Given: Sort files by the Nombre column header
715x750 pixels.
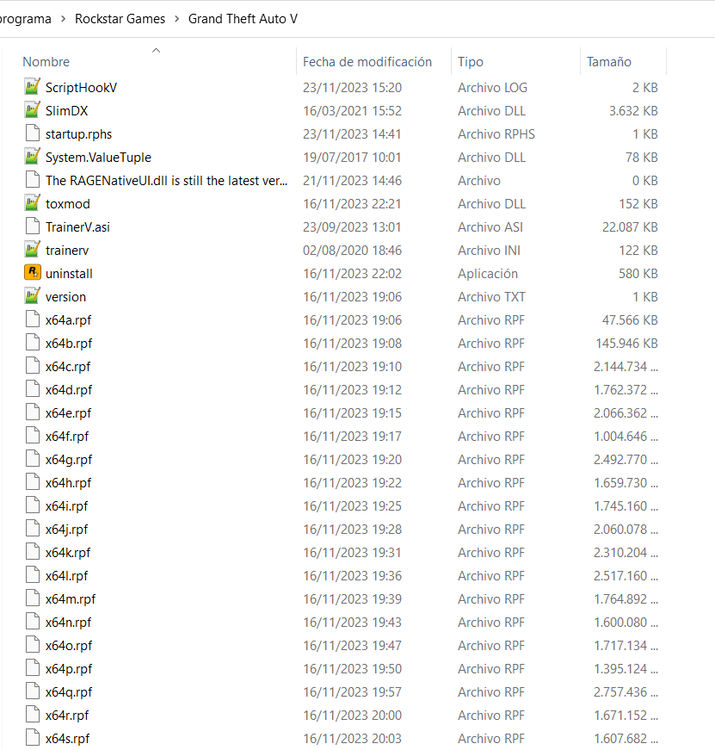Looking at the screenshot, I should (46, 62).
